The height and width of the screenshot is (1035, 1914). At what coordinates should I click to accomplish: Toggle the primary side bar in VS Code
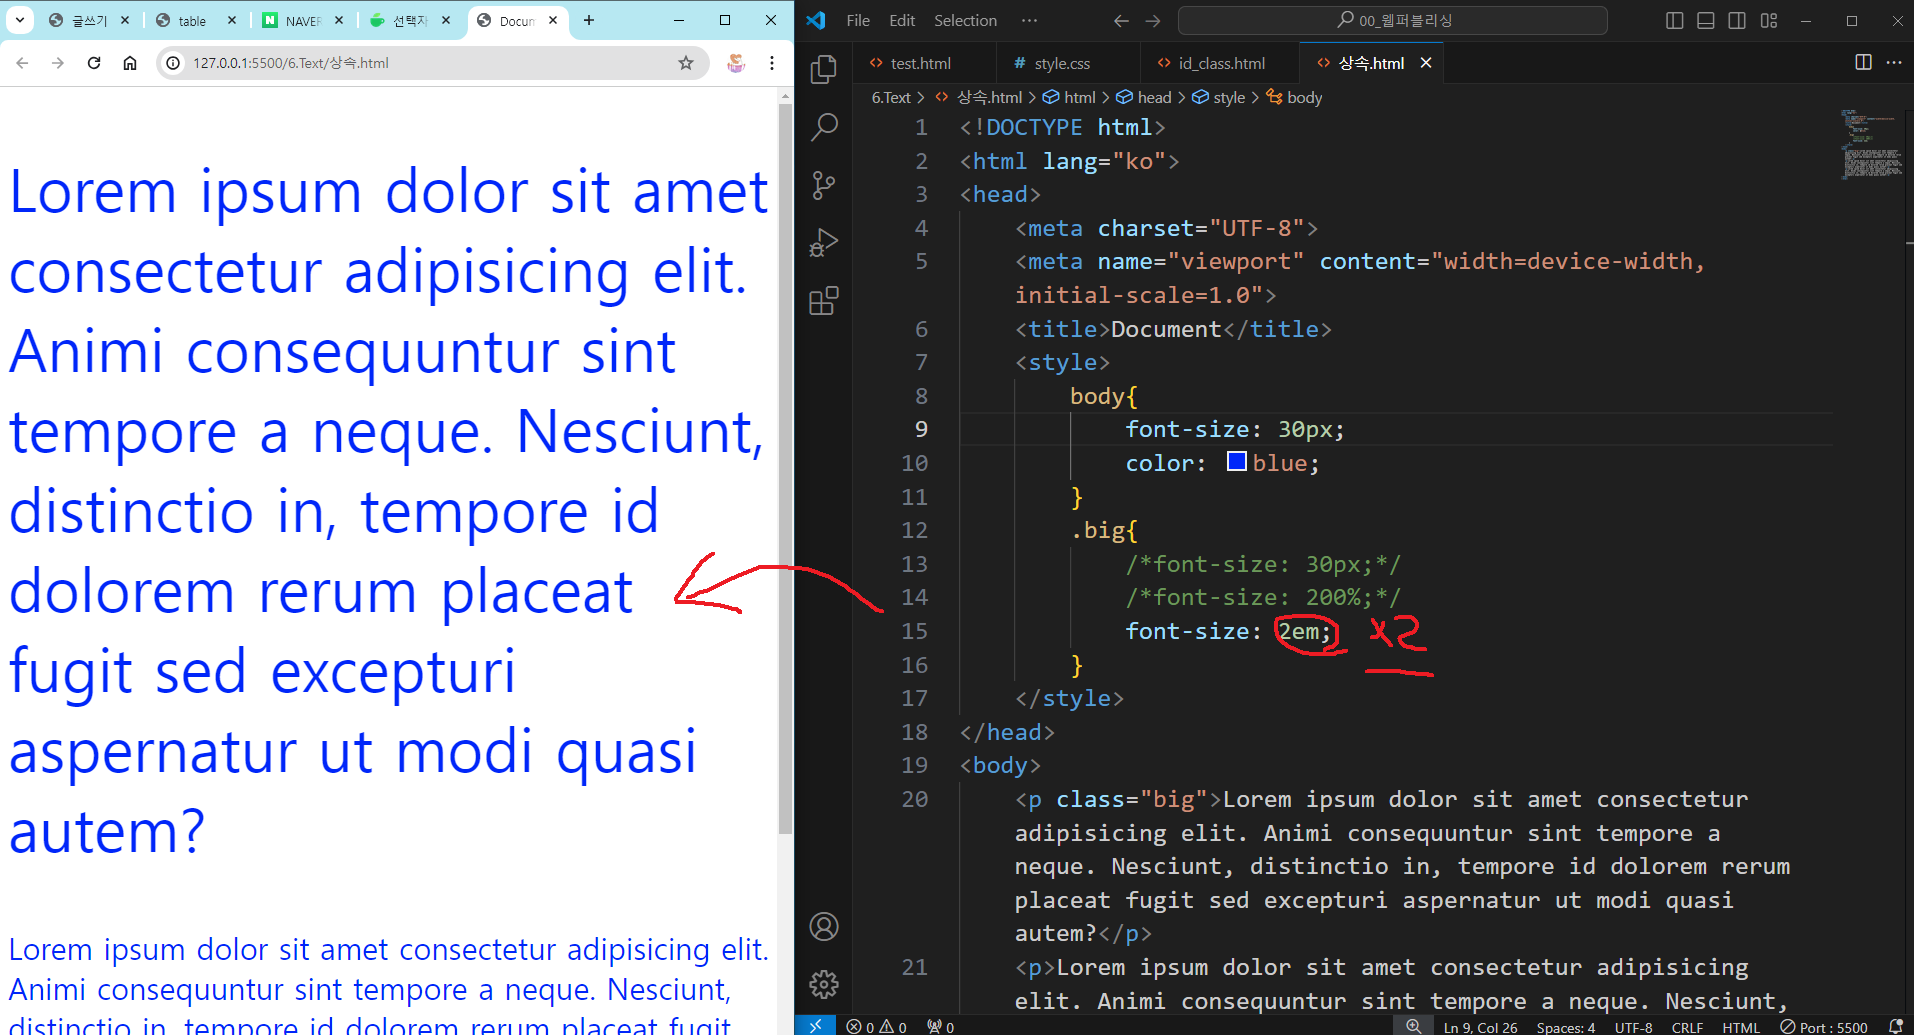pos(1674,20)
